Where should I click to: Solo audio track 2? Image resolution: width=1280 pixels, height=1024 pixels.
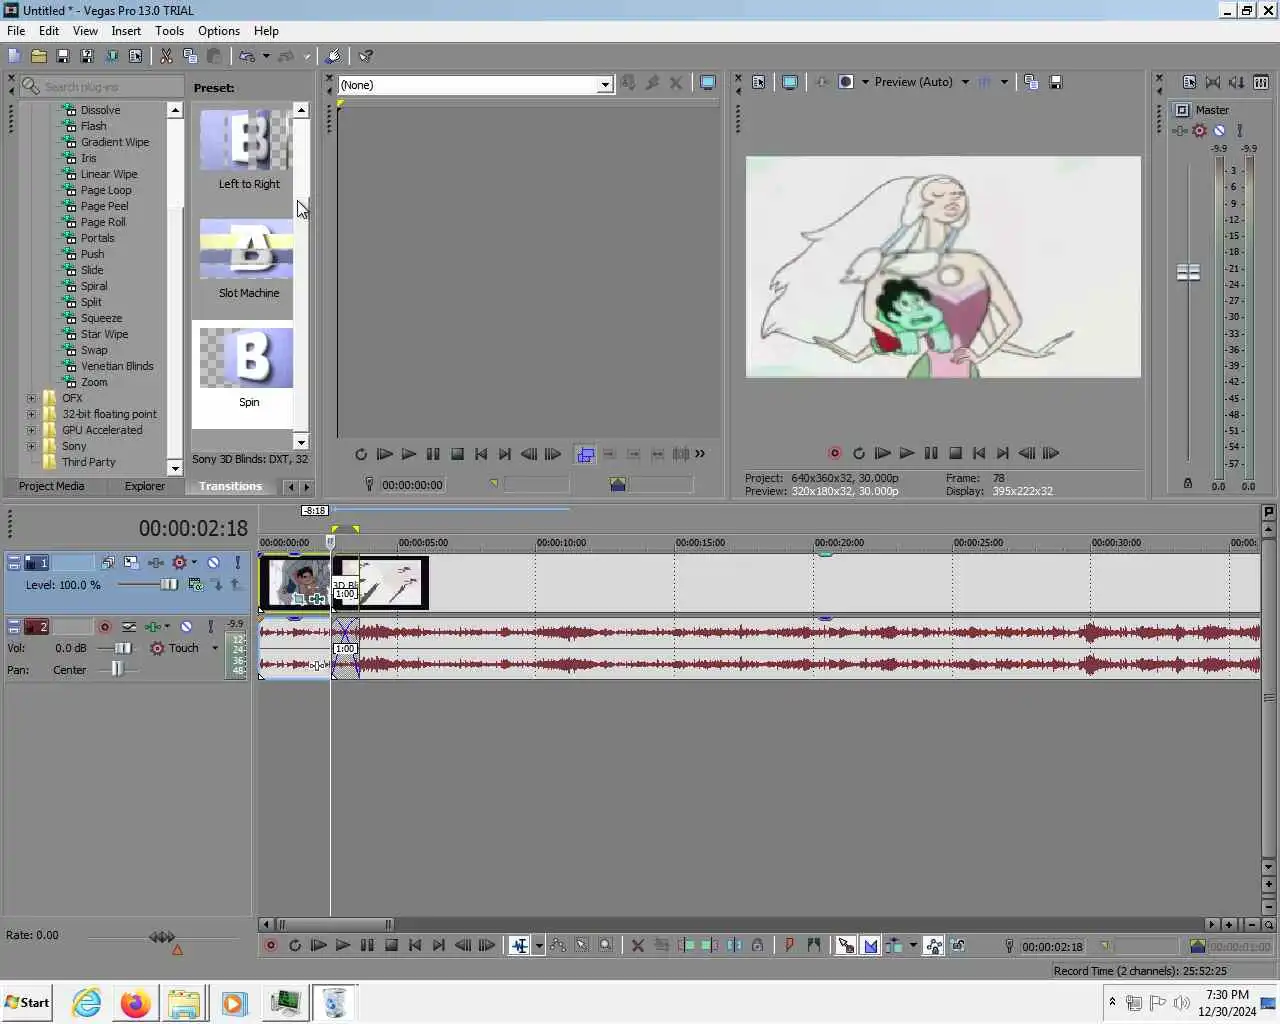[x=210, y=626]
